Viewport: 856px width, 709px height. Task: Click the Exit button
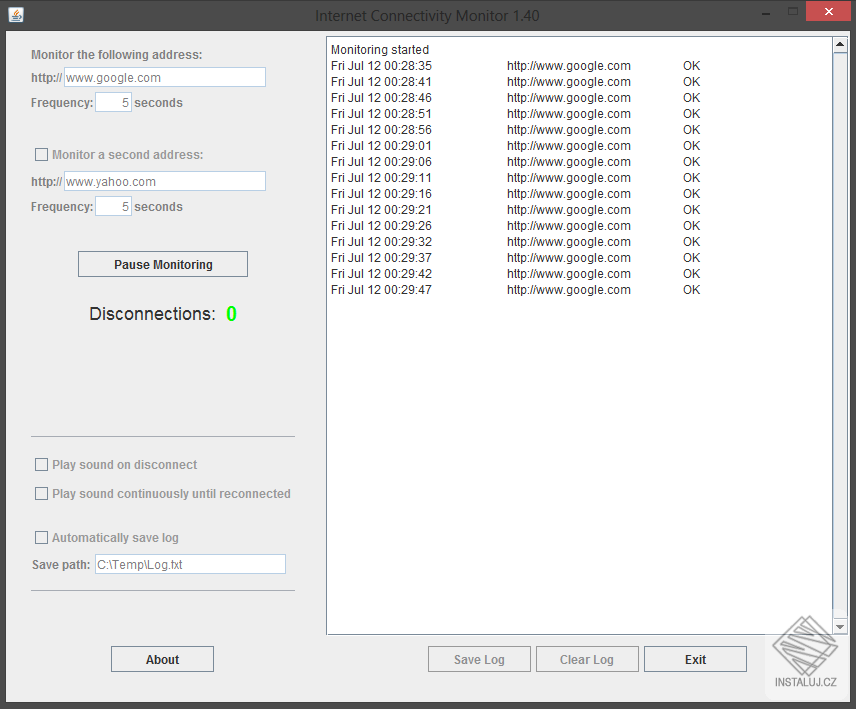695,658
